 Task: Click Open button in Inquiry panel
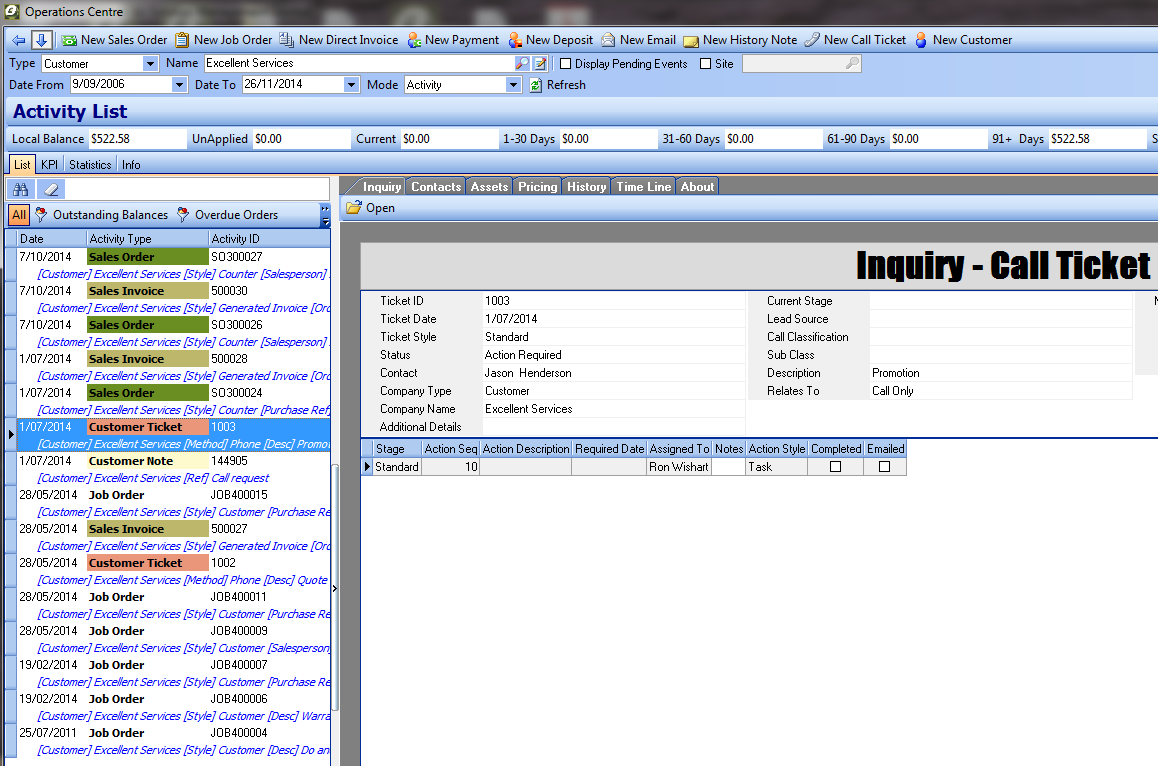(x=370, y=208)
